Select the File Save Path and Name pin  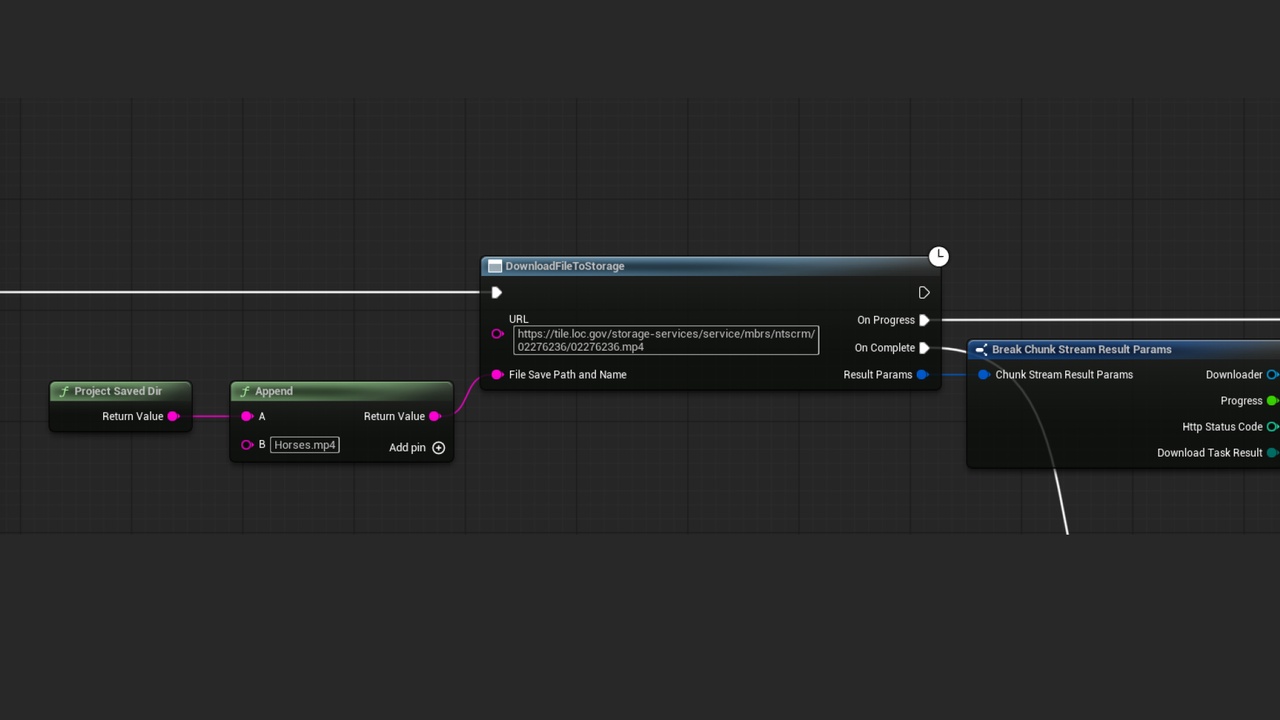(x=497, y=375)
